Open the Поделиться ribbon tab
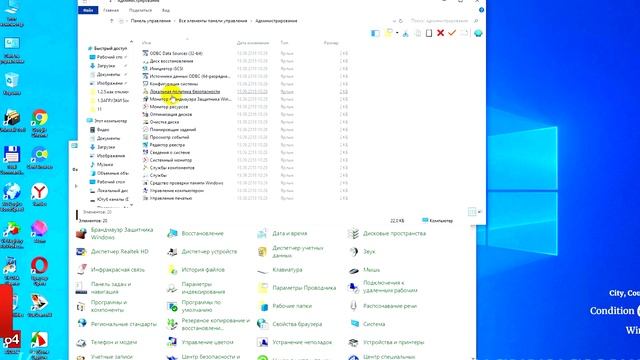The height and width of the screenshot is (360, 640). (140, 10)
